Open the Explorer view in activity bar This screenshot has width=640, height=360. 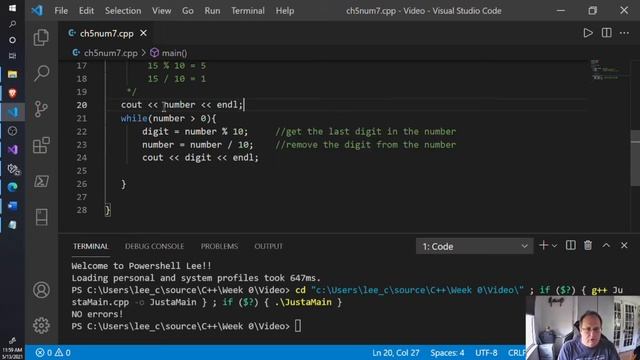click(x=41, y=38)
